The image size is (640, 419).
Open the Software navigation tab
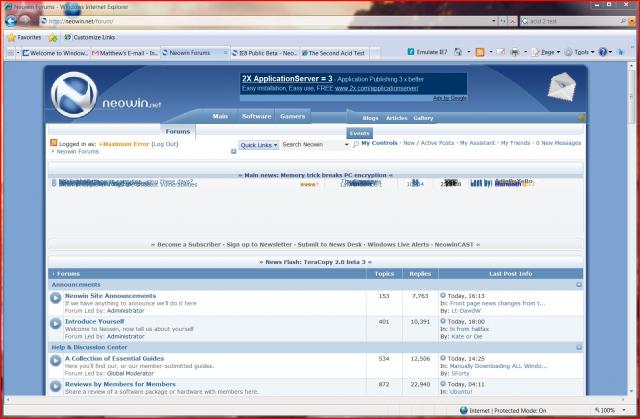tap(256, 116)
